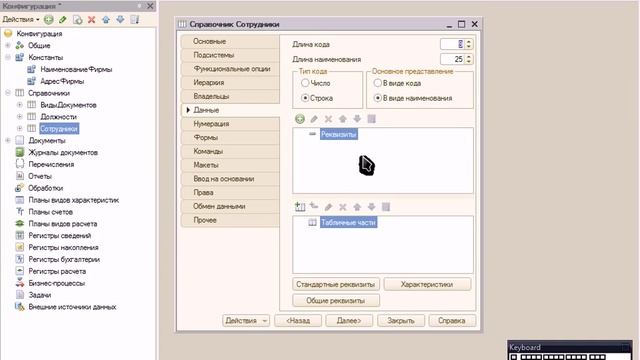Select Регистры накопления in the tree

[x=63, y=247]
